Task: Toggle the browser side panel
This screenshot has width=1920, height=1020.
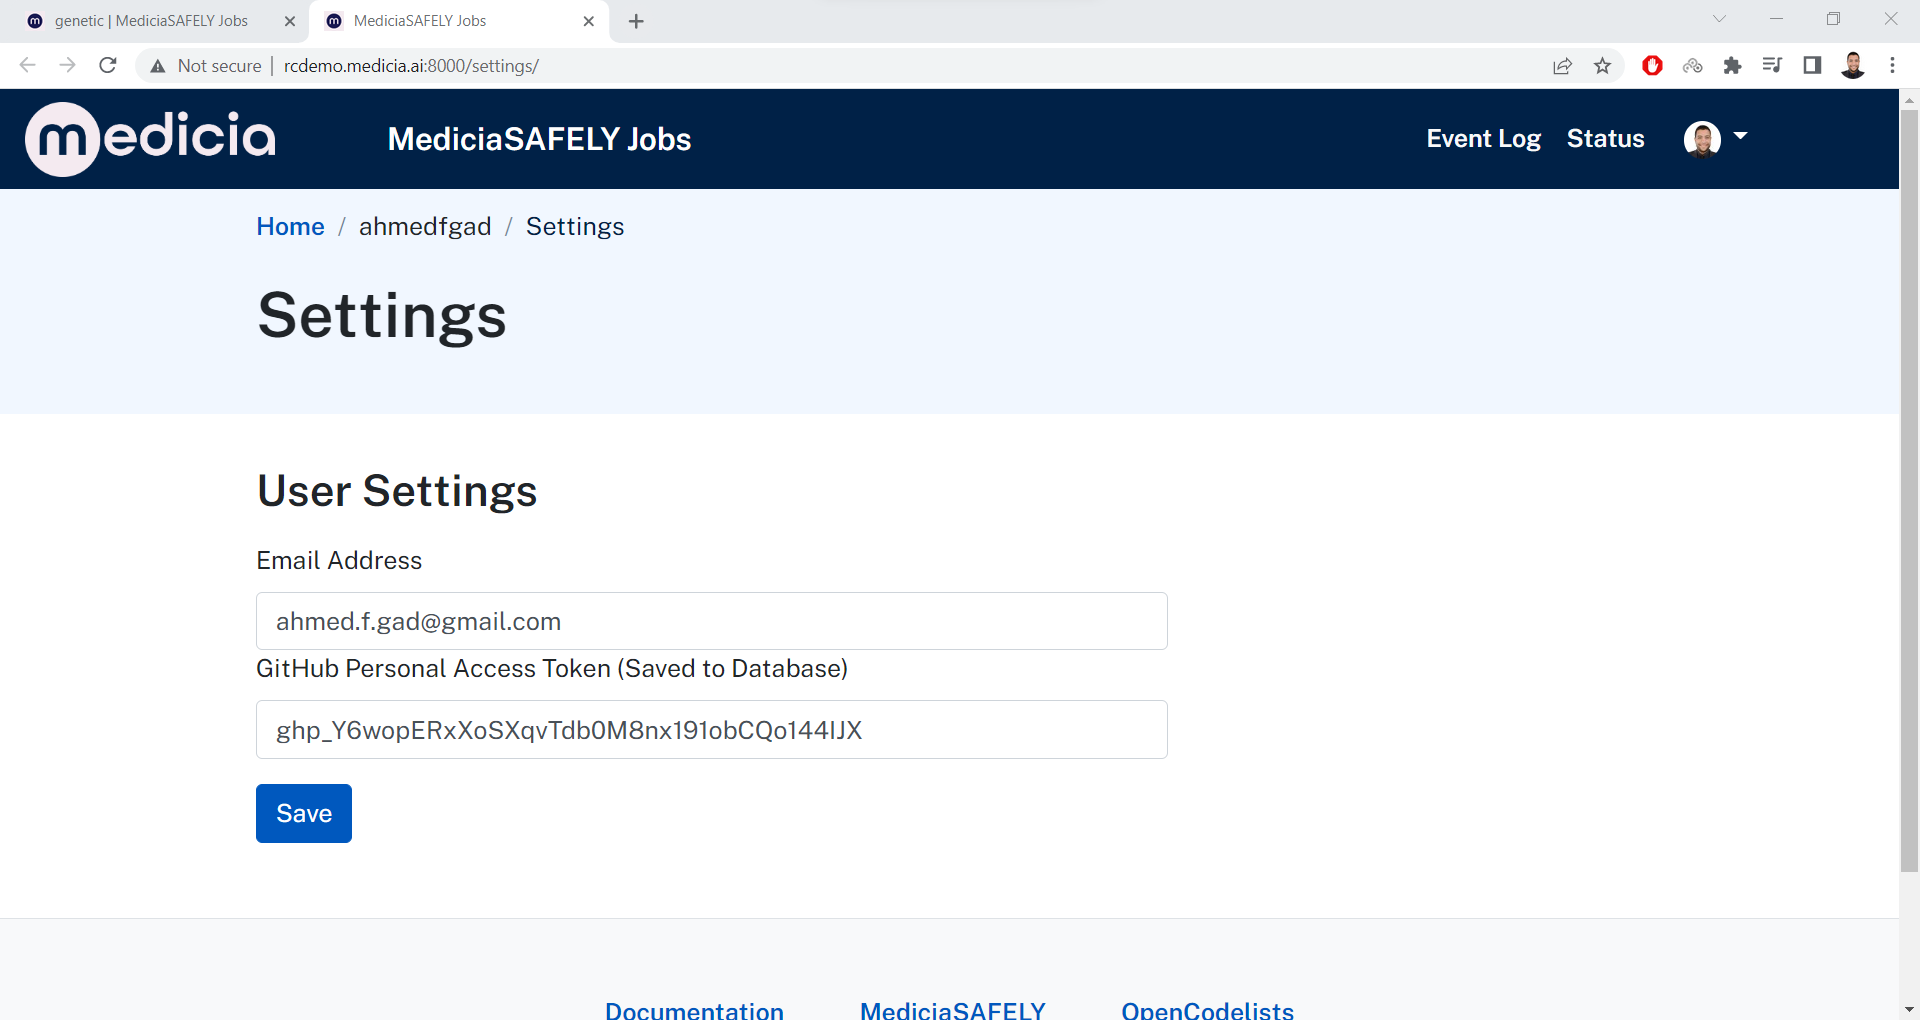Action: [1812, 66]
